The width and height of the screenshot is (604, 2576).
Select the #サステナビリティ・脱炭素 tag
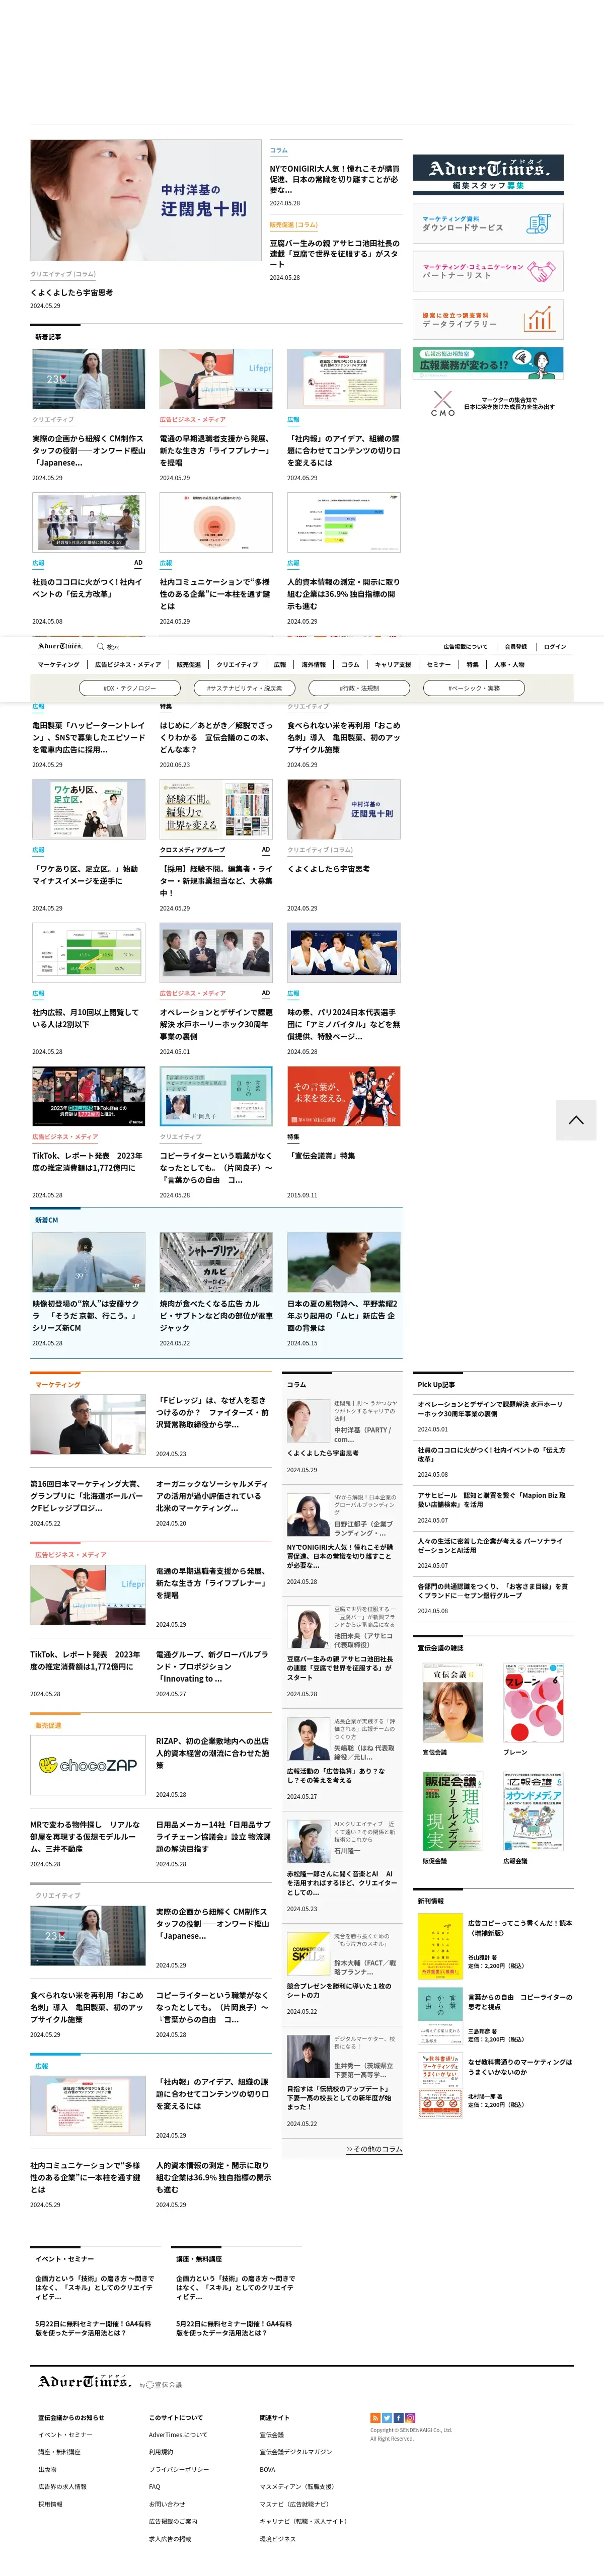(x=245, y=688)
